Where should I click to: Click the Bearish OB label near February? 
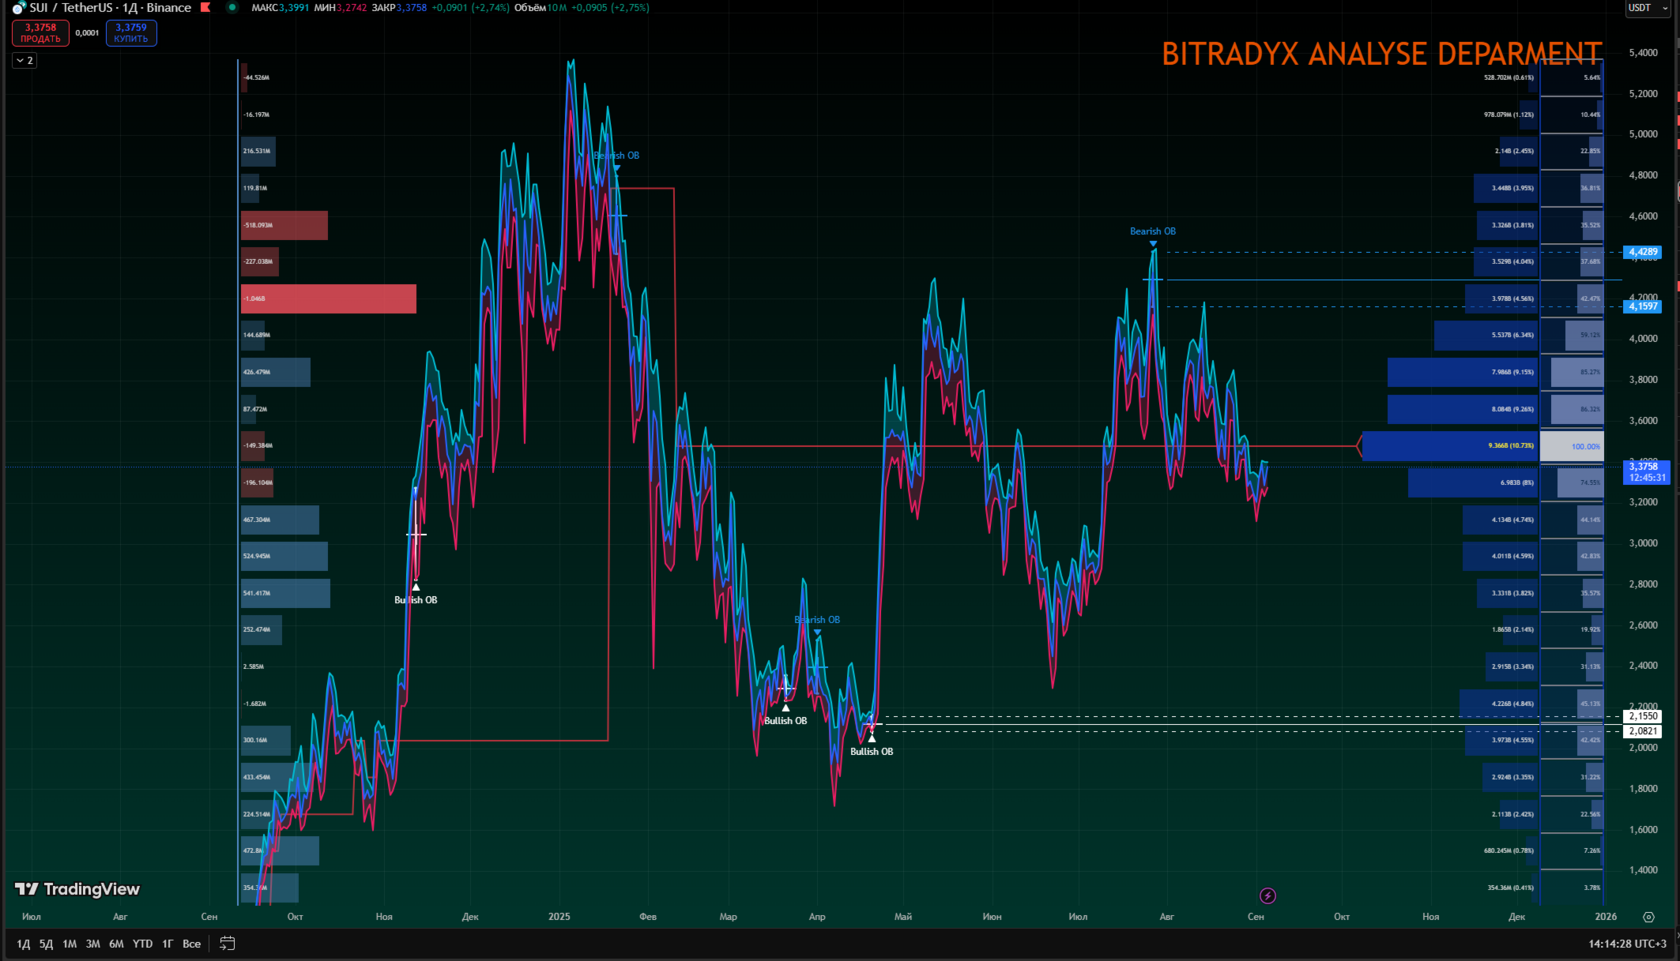pyautogui.click(x=616, y=156)
